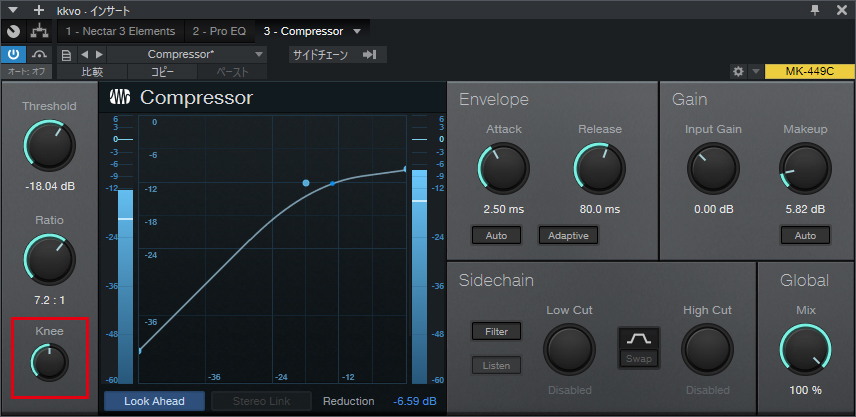856x417 pixels.
Task: Open the preset document icon
Action: (x=66, y=55)
